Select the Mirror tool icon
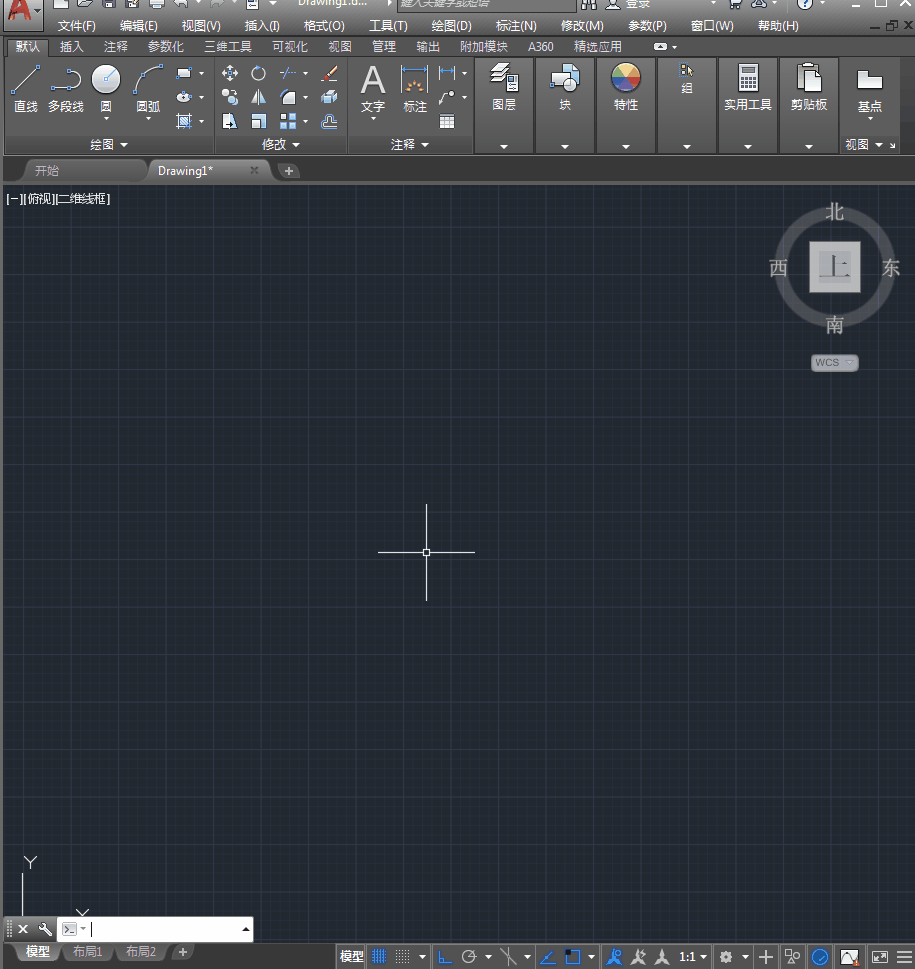915x969 pixels. tap(258, 97)
